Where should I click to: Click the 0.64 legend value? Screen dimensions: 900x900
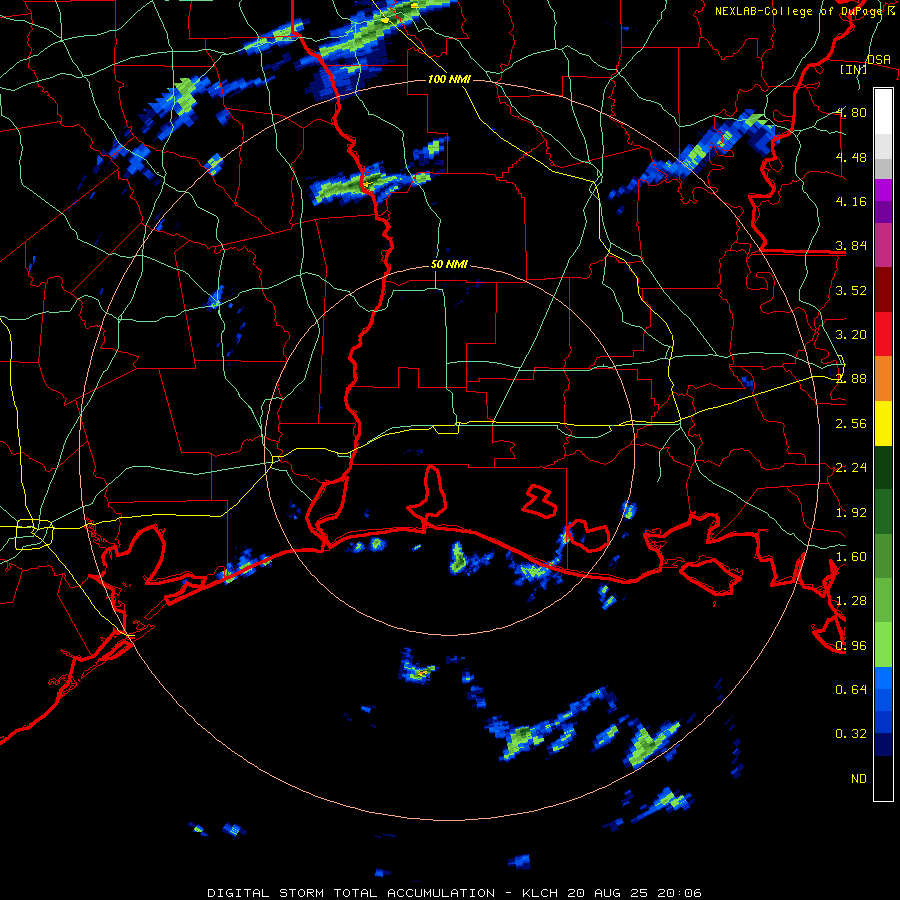851,689
